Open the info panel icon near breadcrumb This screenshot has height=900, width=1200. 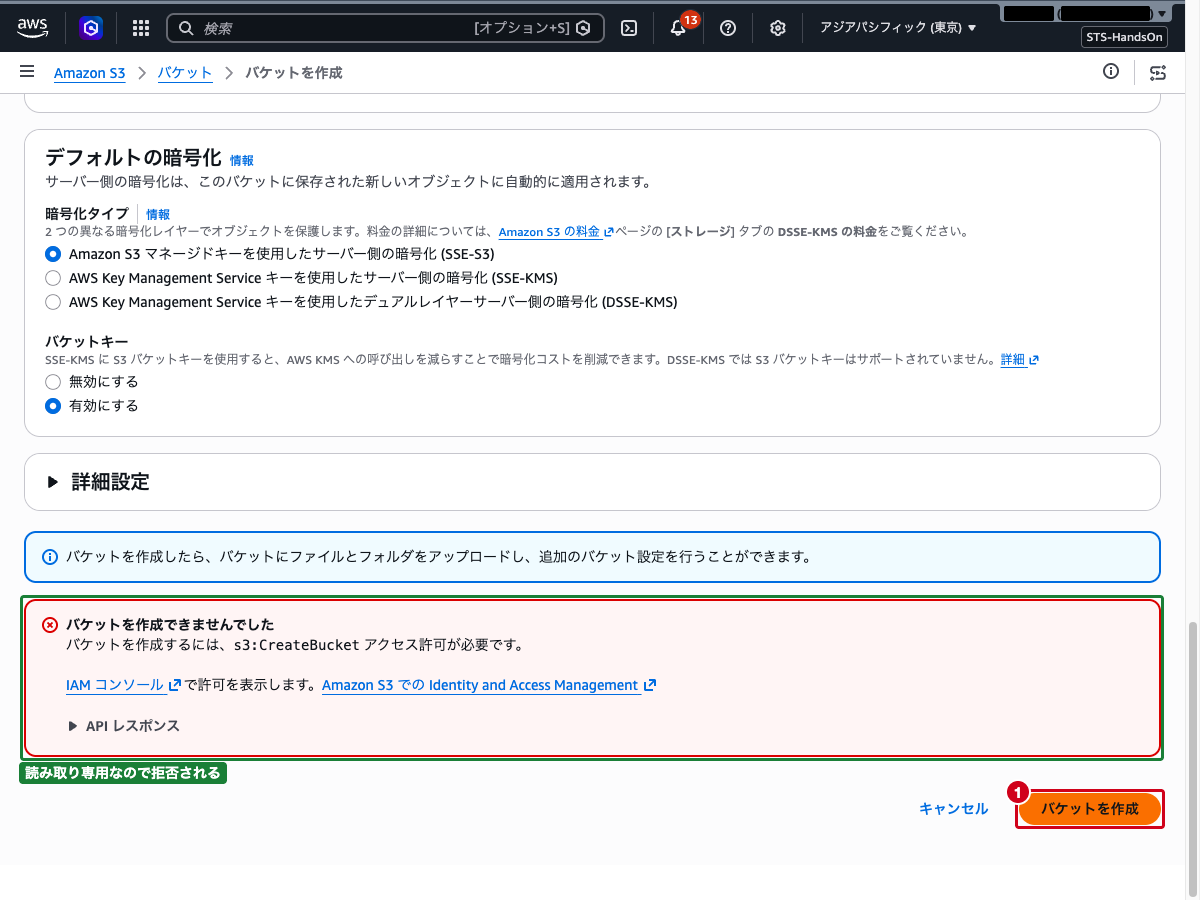point(1110,71)
